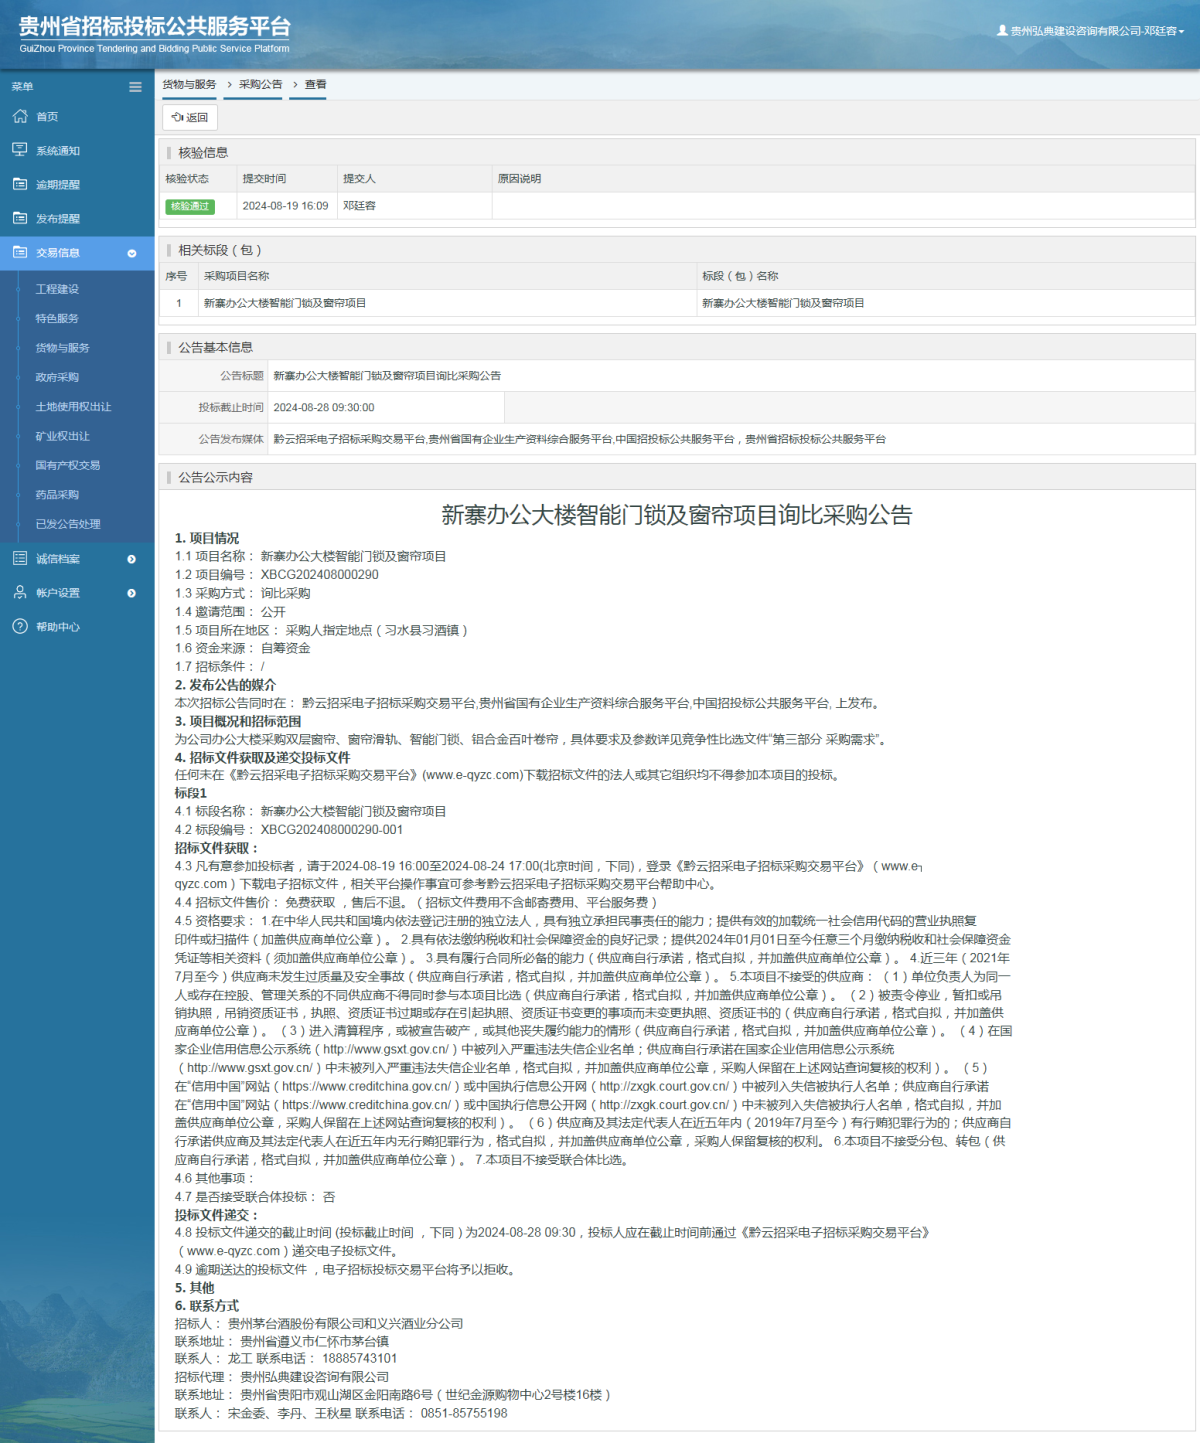
Task: Select the 首页 home icon in sidebar
Action: (21, 116)
